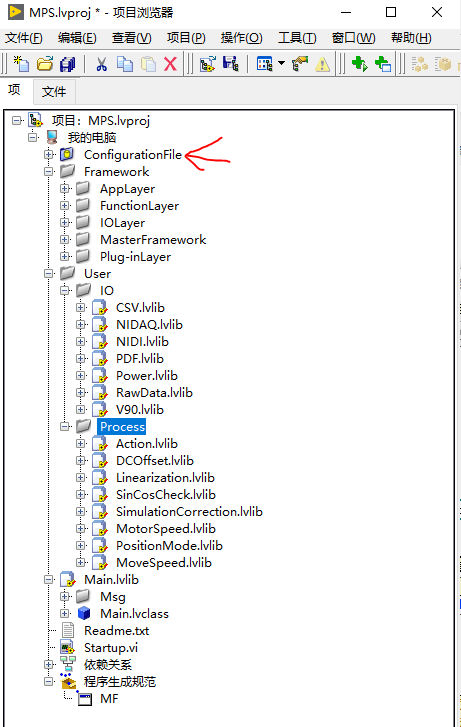Open the 工具(T) menu
461x727 pixels.
[x=297, y=38]
